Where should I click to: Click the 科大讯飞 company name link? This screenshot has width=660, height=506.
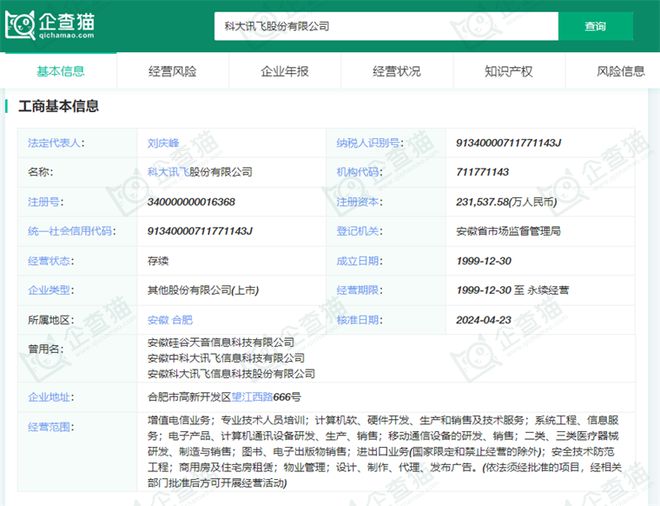tap(168, 172)
